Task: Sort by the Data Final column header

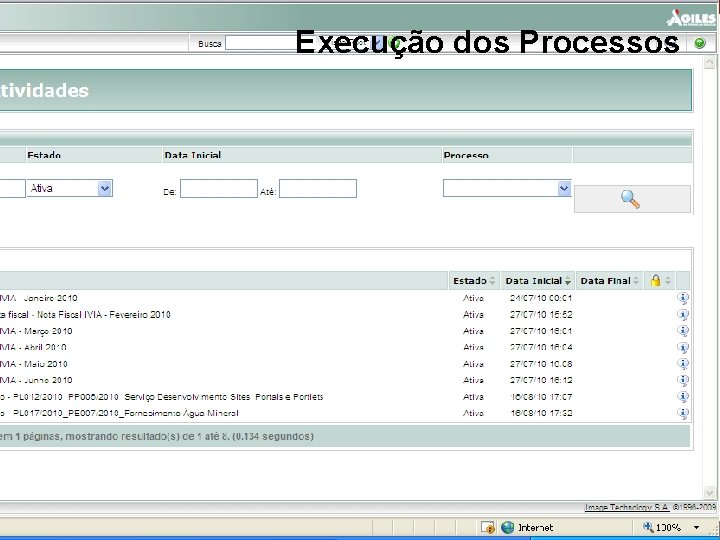Action: (x=610, y=281)
